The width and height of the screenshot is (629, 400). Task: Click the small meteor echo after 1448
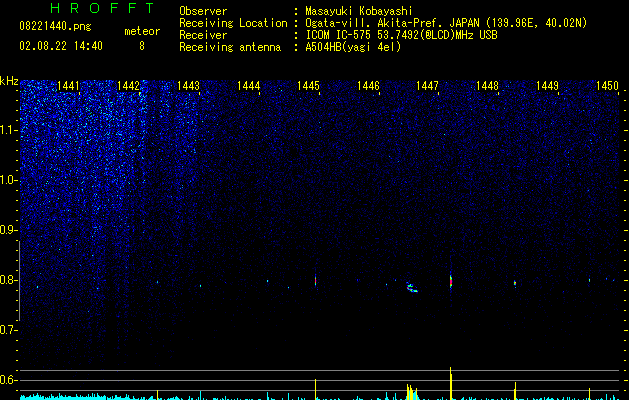515,284
